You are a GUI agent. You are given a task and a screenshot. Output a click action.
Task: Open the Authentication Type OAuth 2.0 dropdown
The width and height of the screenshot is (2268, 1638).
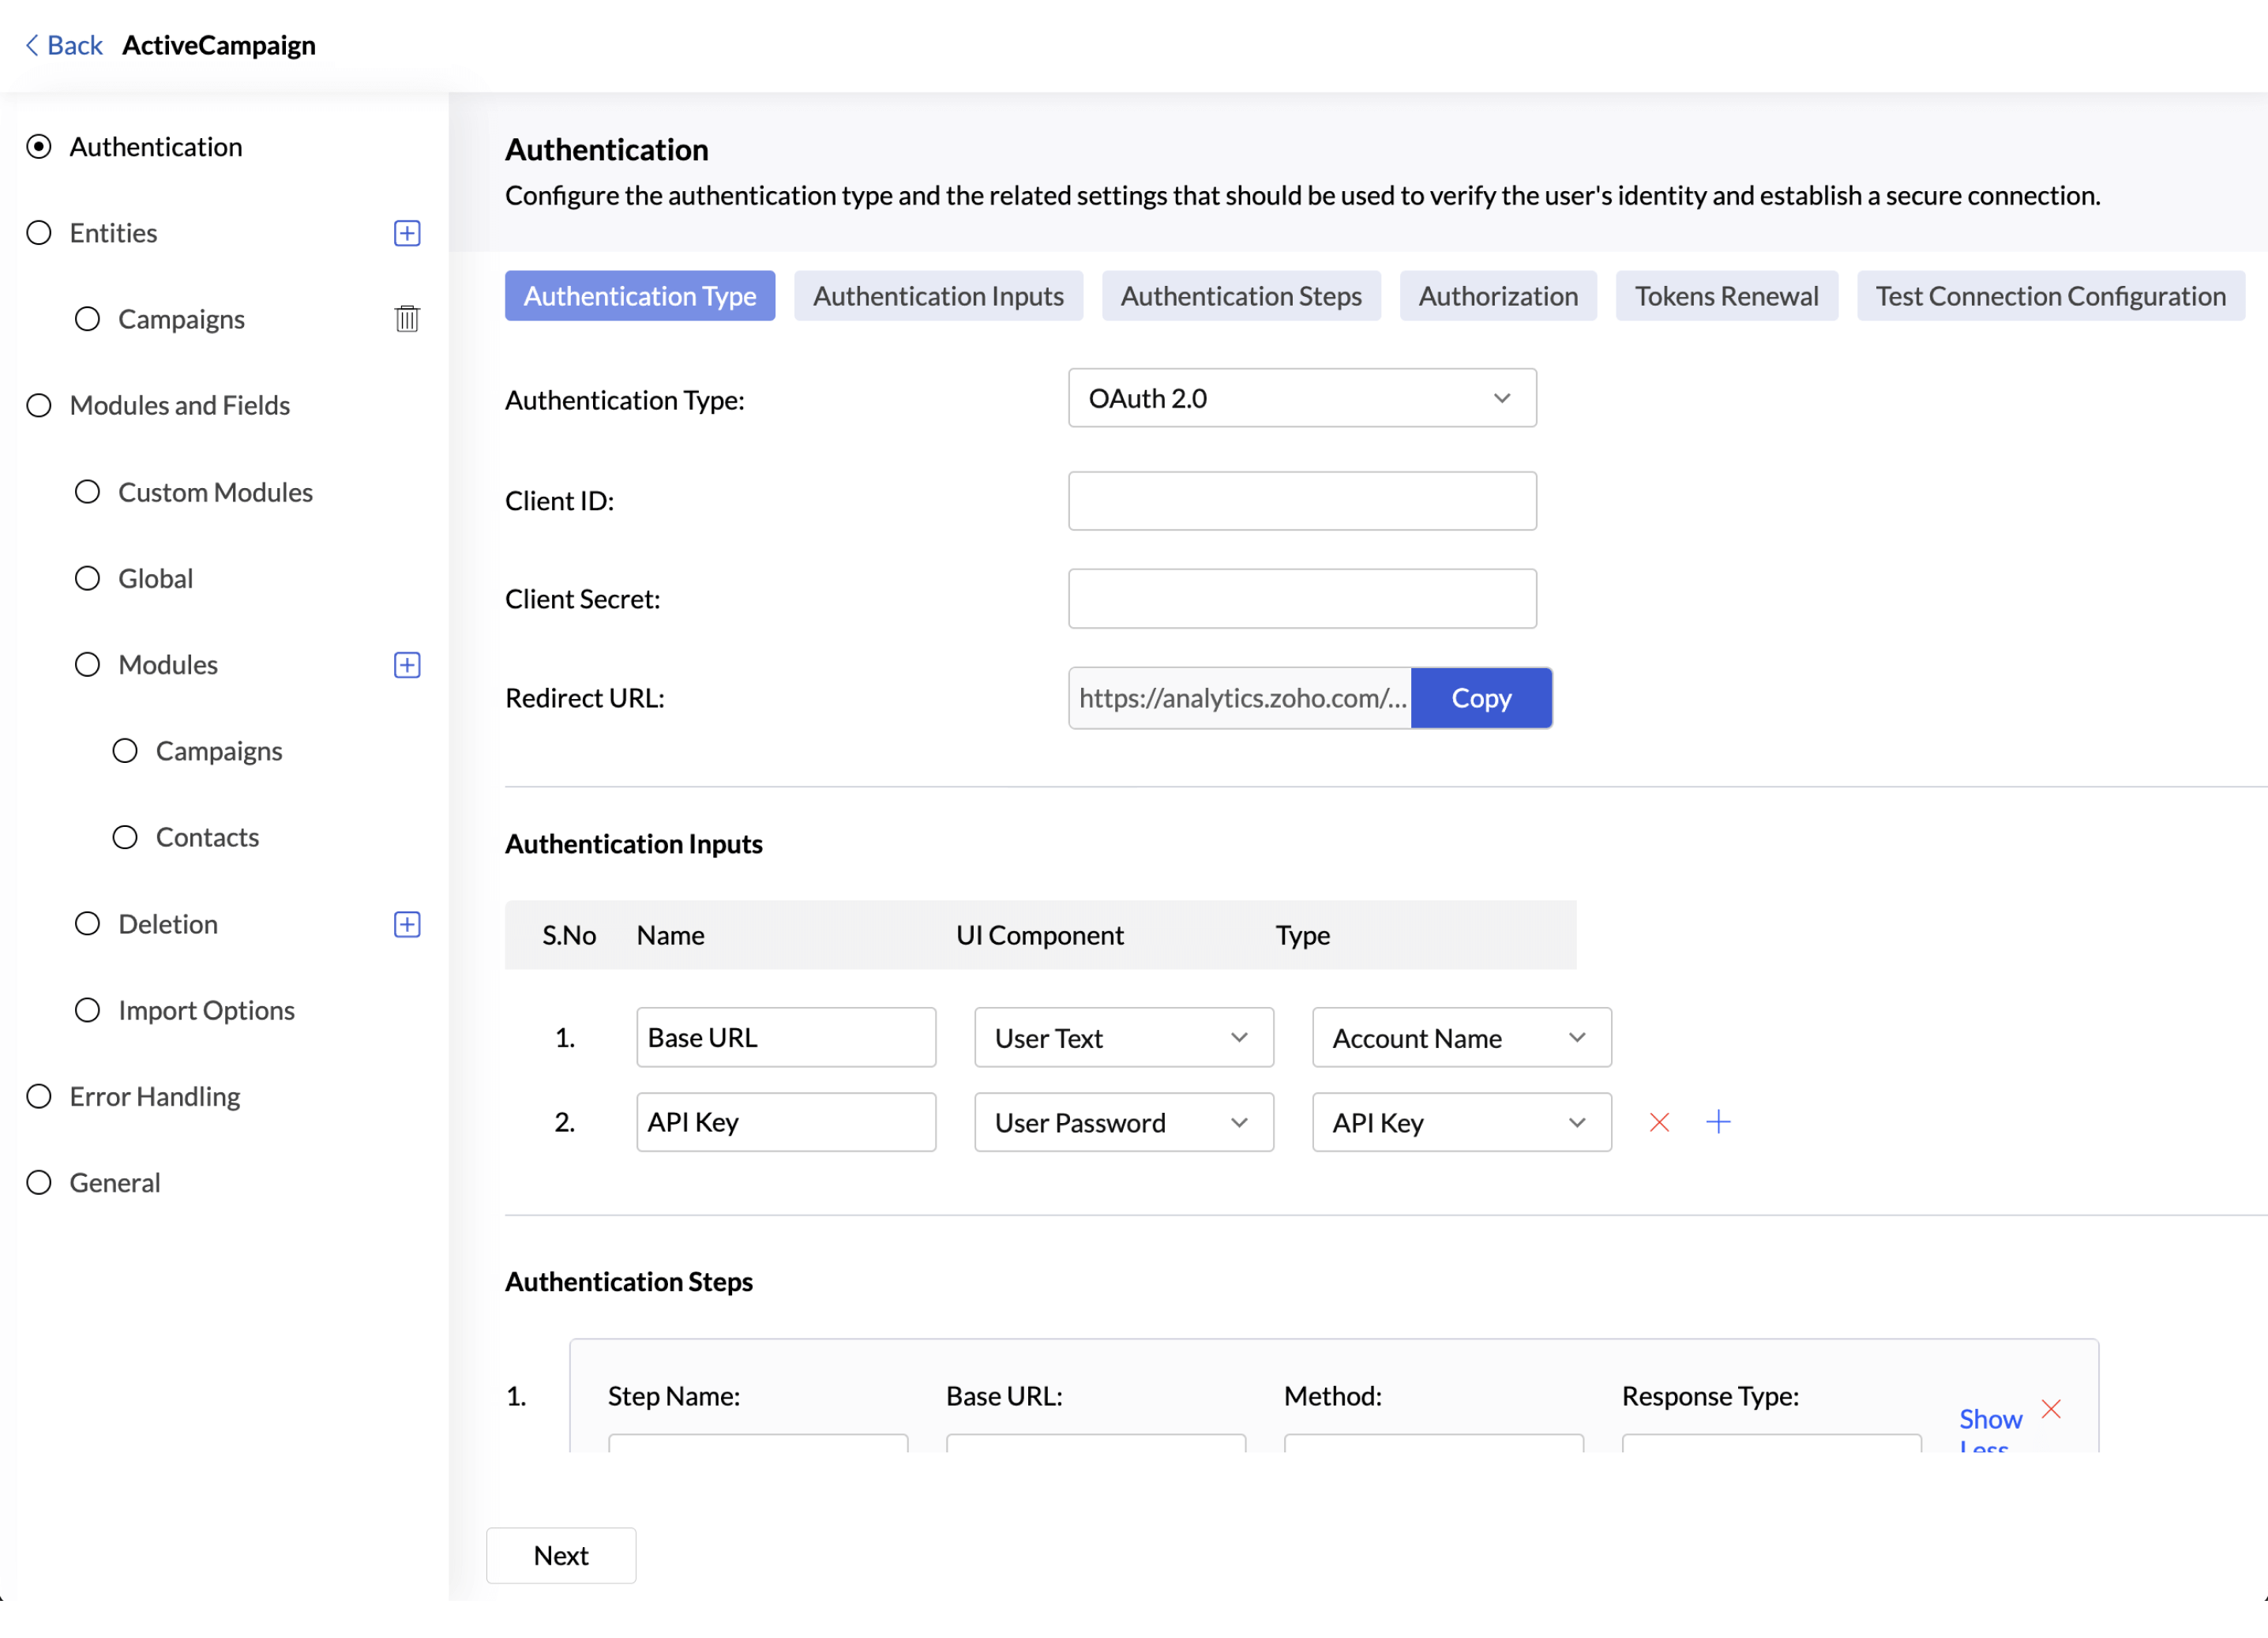coord(1302,398)
